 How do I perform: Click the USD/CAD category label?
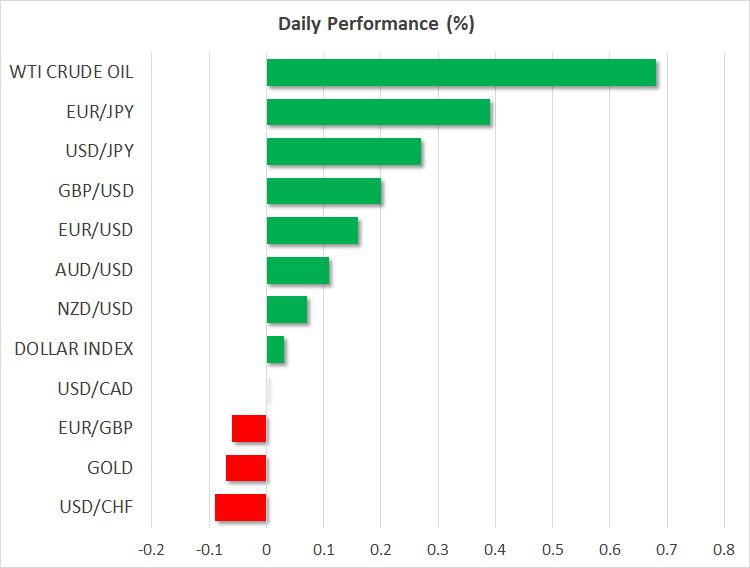click(x=95, y=388)
